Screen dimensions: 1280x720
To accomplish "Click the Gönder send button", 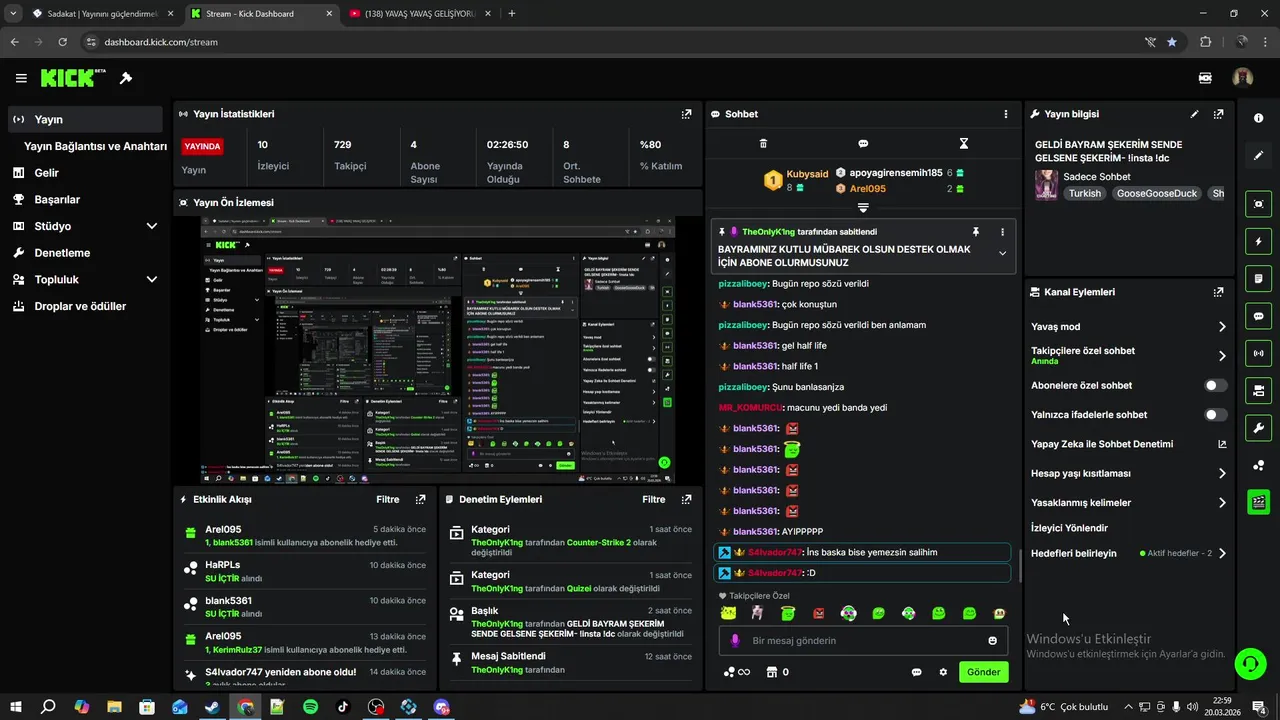I will [983, 672].
